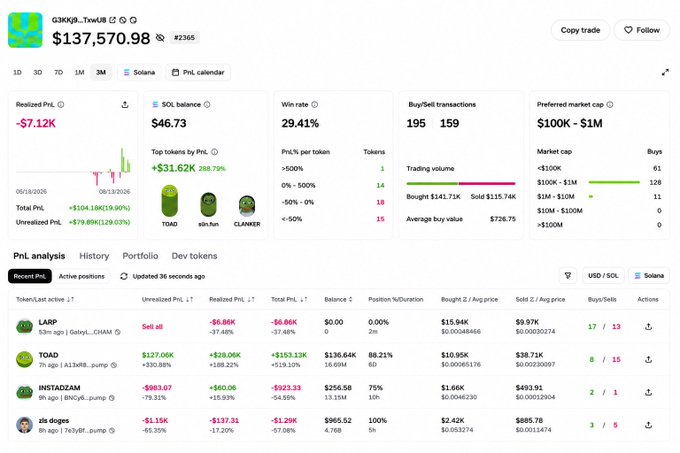
Task: Expand dashboard to full screen icon
Action: coord(665,72)
